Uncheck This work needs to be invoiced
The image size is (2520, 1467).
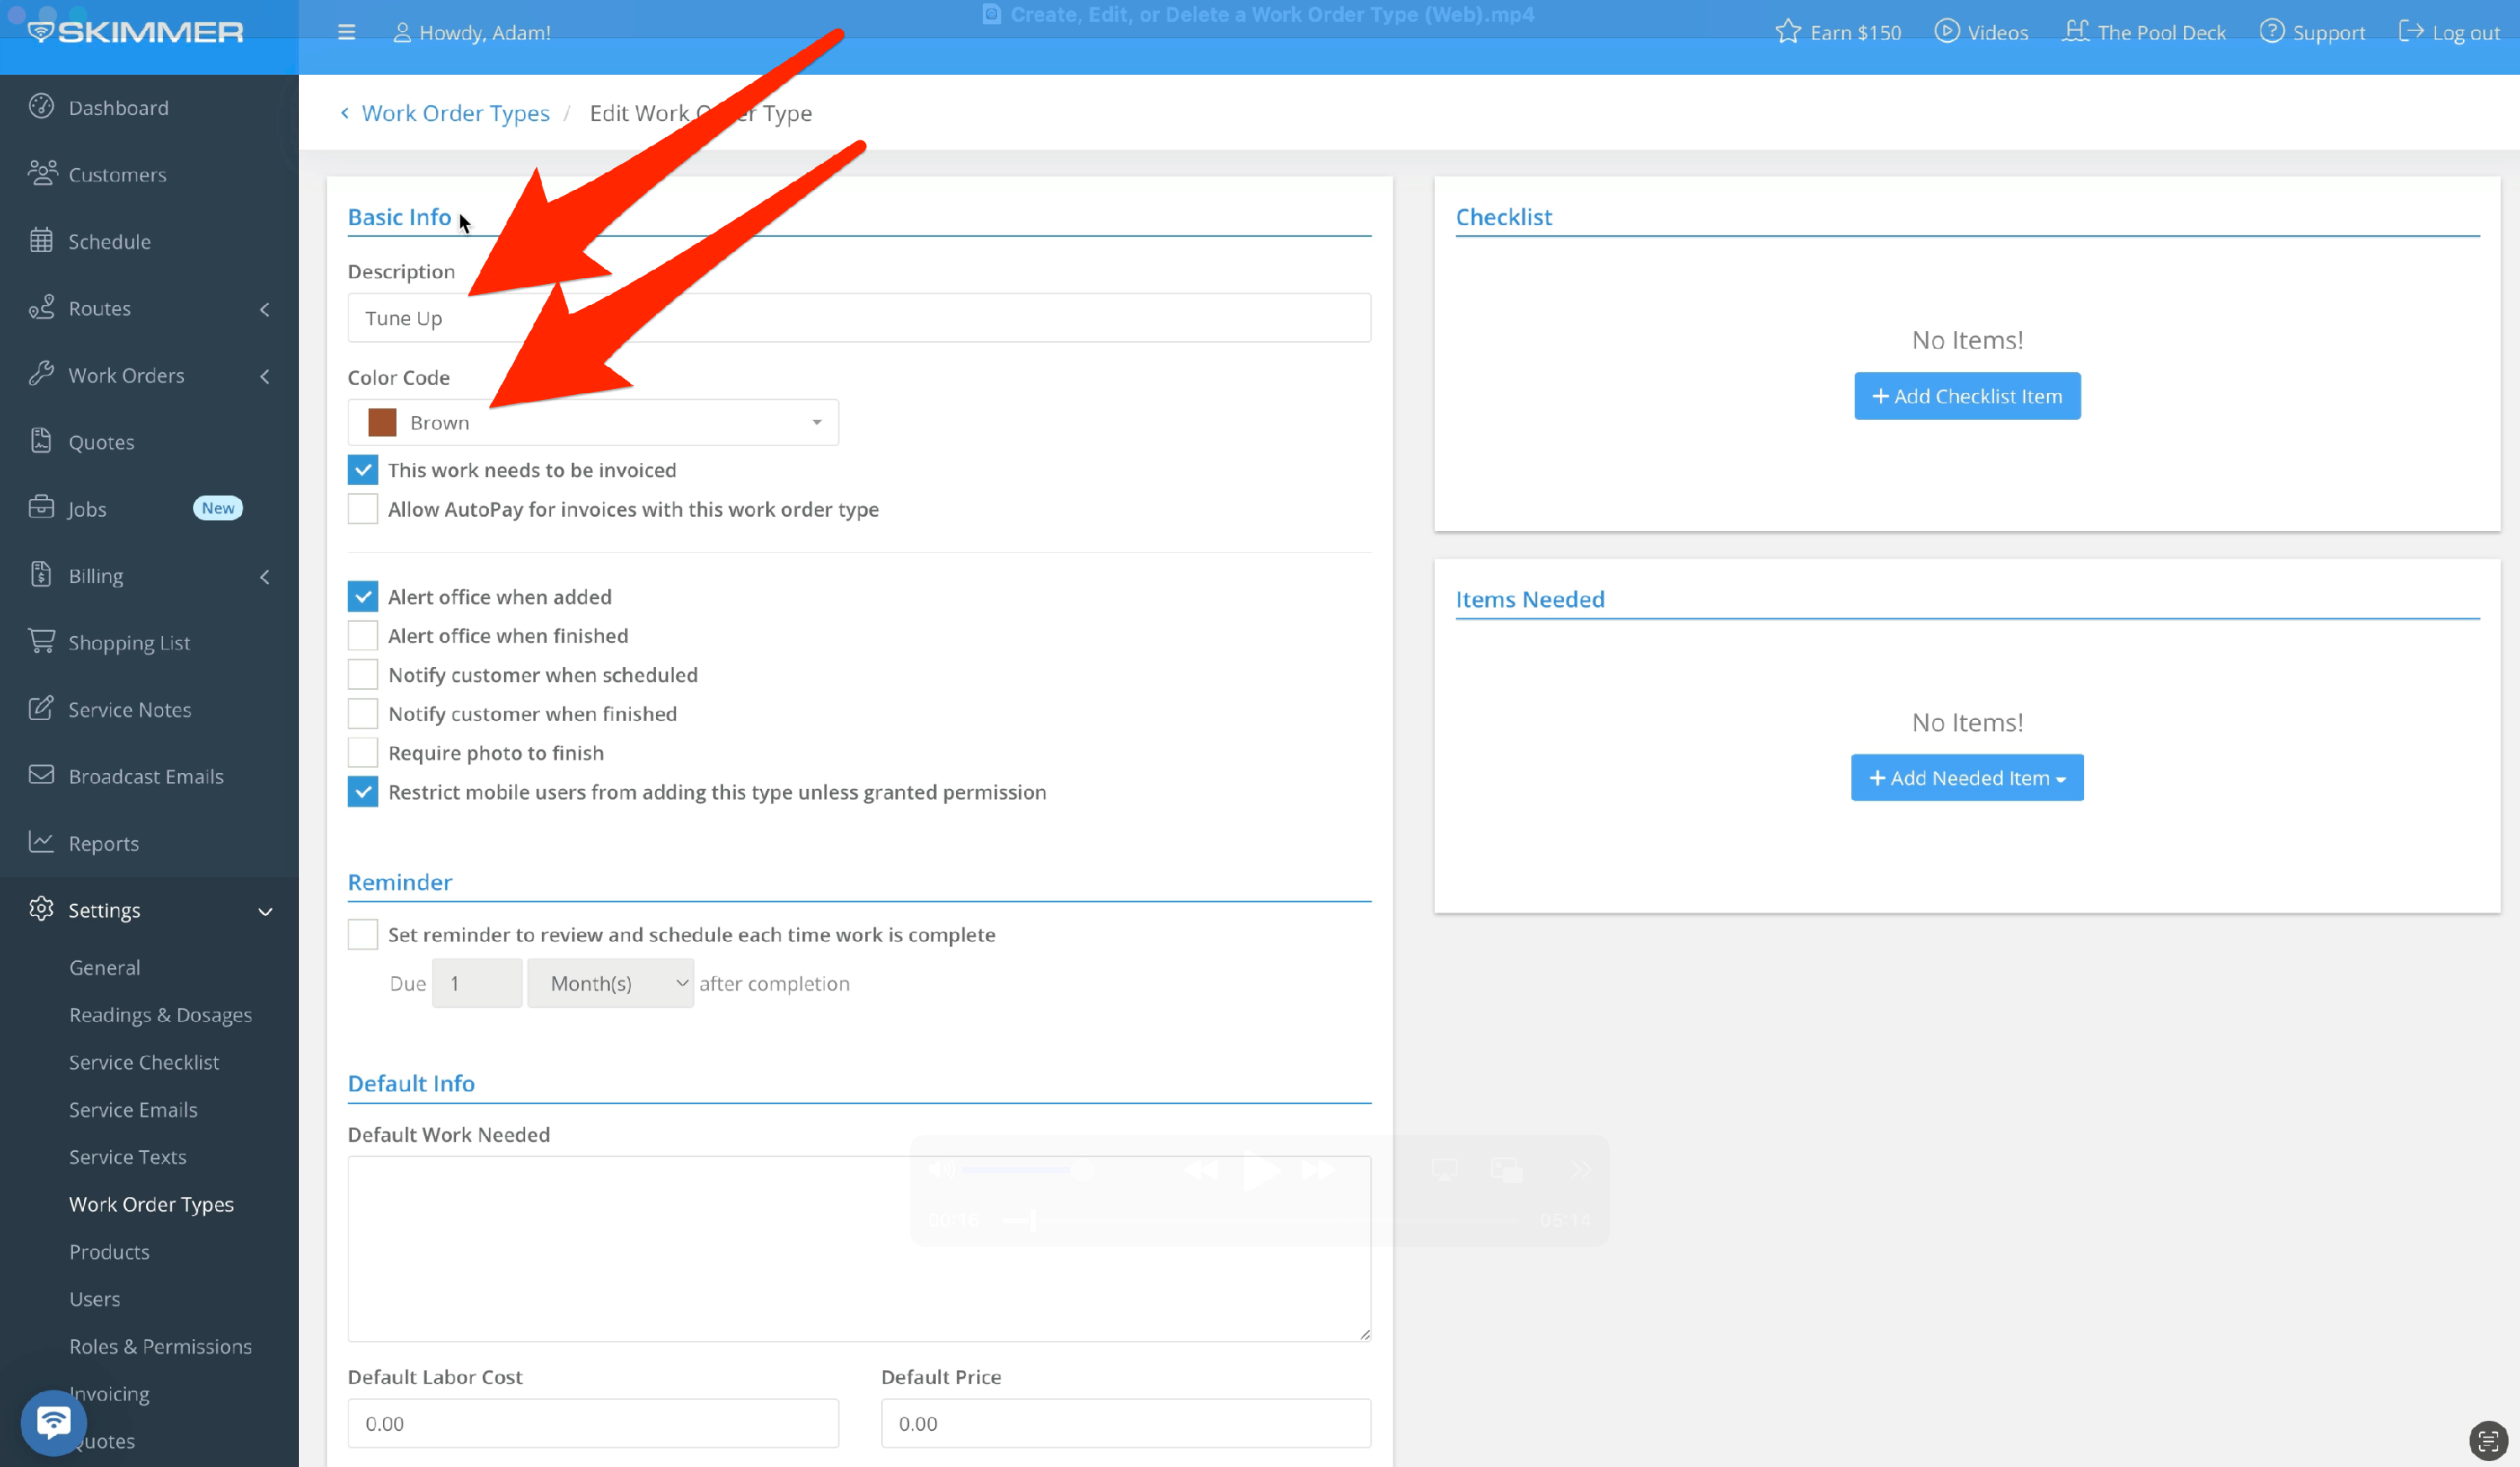click(x=362, y=469)
